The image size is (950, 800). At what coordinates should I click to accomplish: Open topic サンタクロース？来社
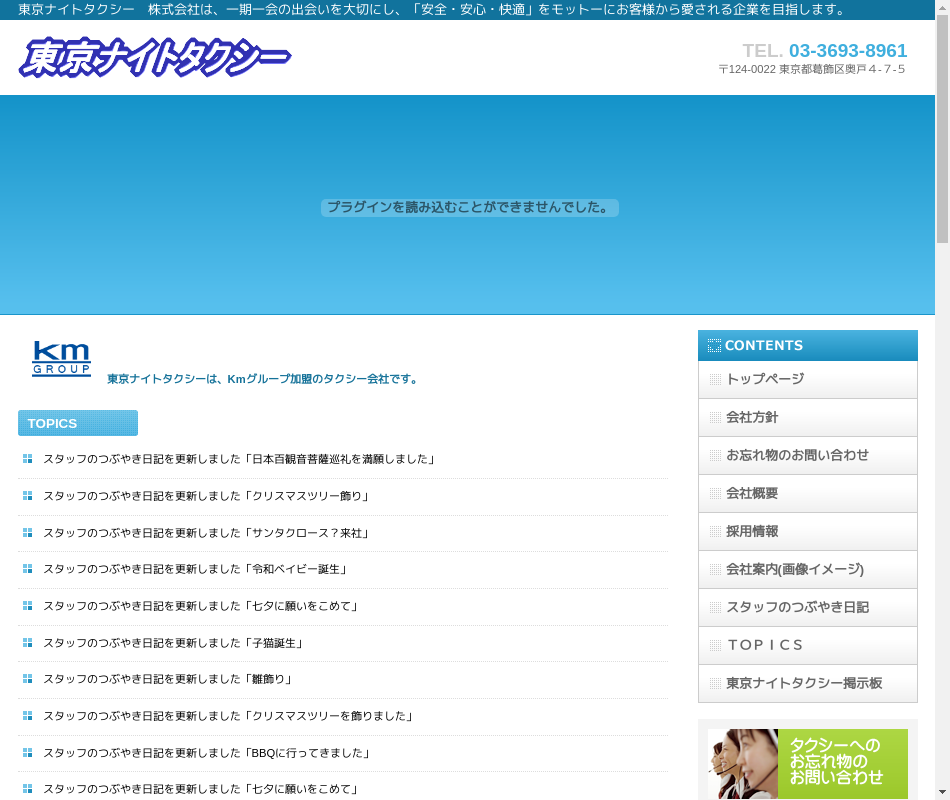point(206,533)
